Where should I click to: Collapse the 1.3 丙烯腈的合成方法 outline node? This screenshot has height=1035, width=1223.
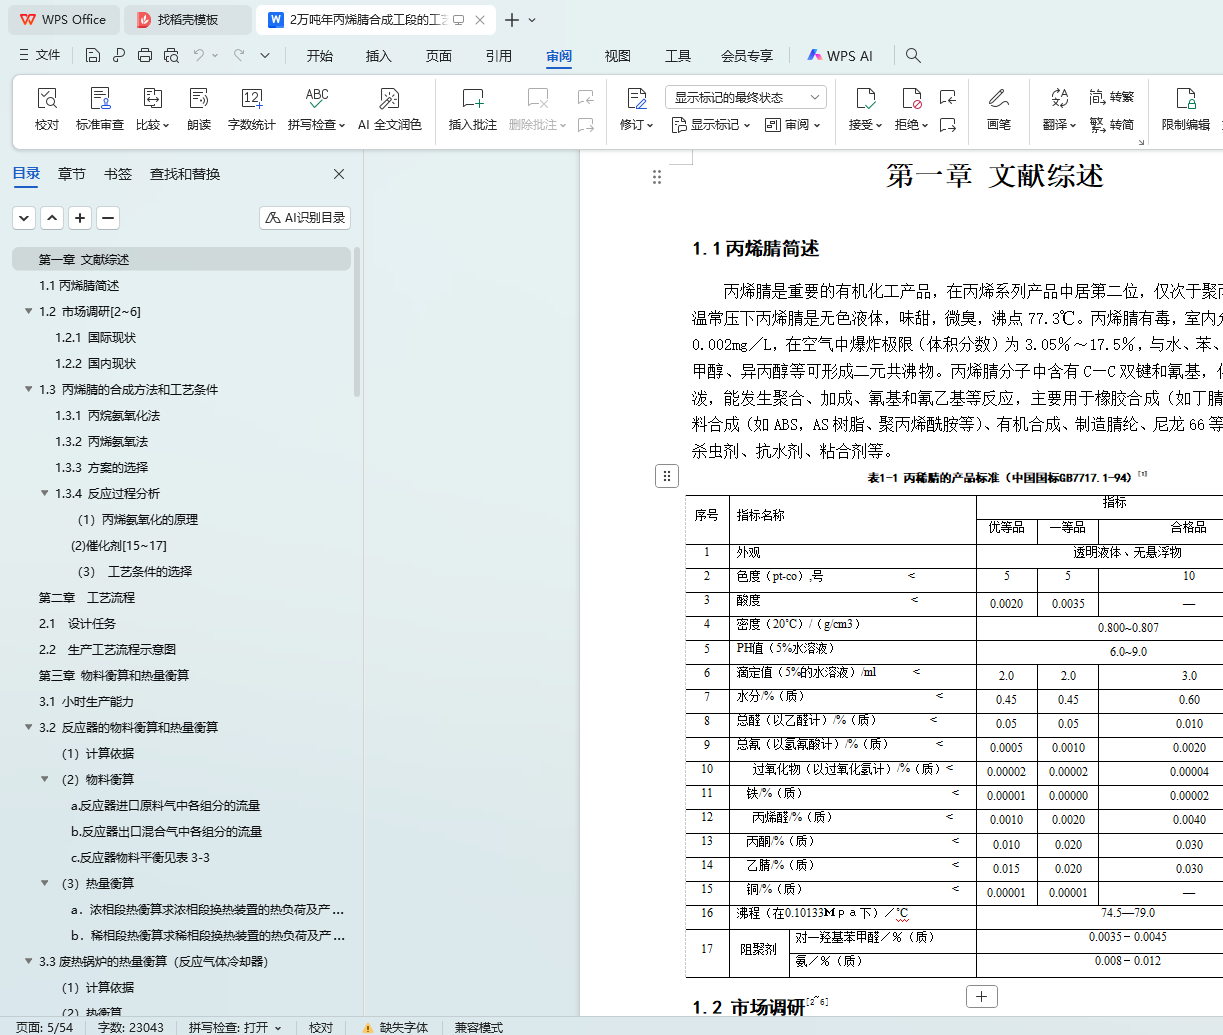pos(28,389)
